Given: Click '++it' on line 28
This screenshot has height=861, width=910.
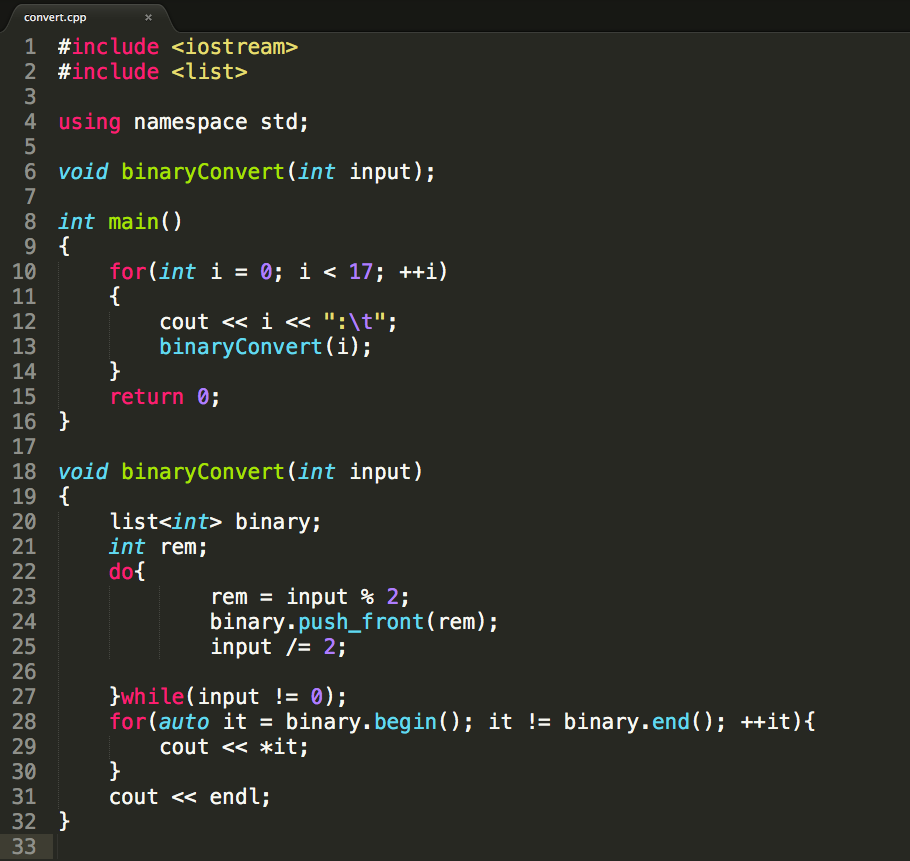Looking at the screenshot, I should pos(765,722).
